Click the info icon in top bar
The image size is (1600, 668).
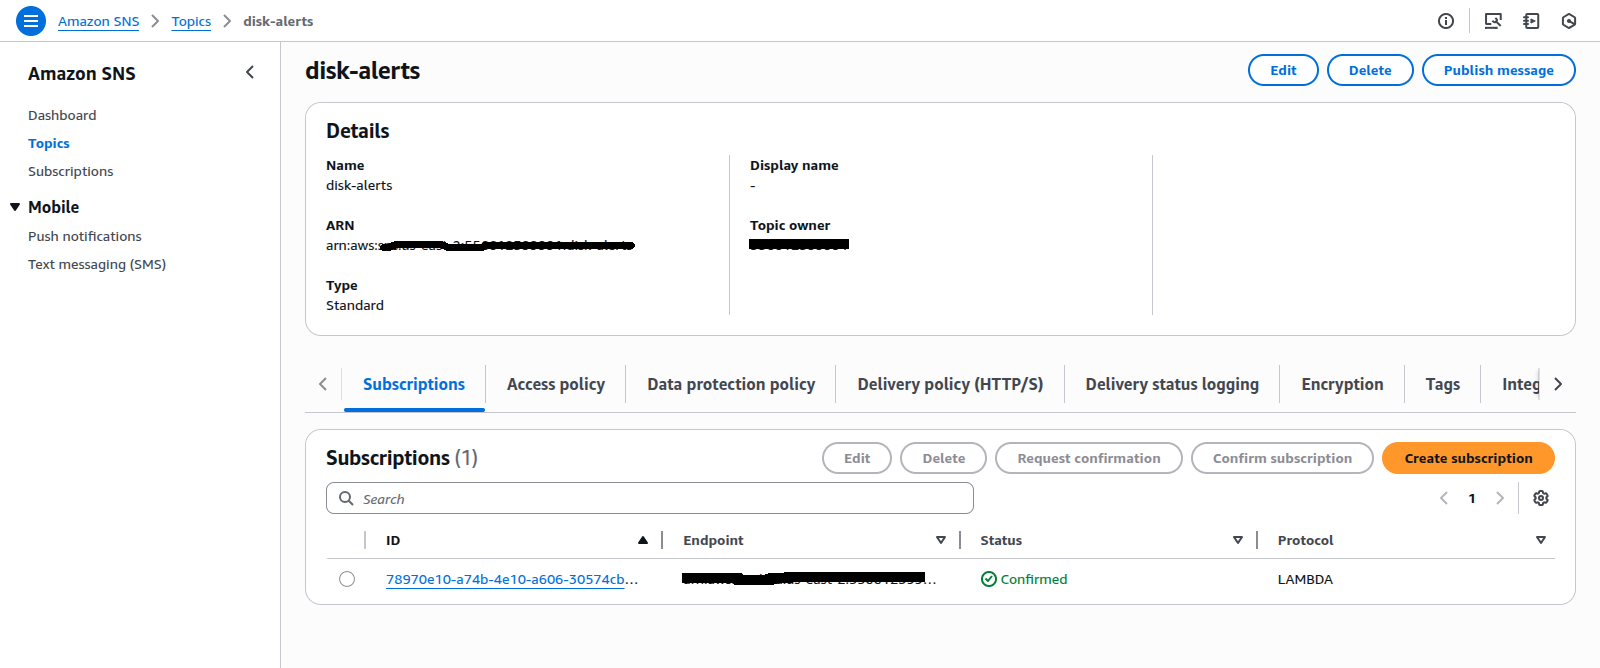(1446, 21)
